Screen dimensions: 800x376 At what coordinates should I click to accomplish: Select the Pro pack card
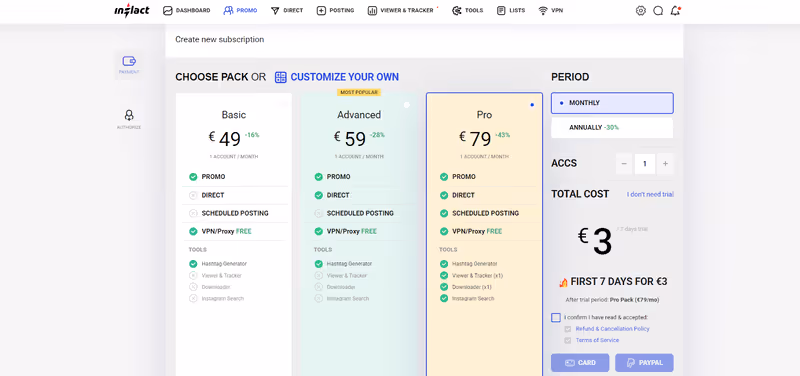click(484, 234)
